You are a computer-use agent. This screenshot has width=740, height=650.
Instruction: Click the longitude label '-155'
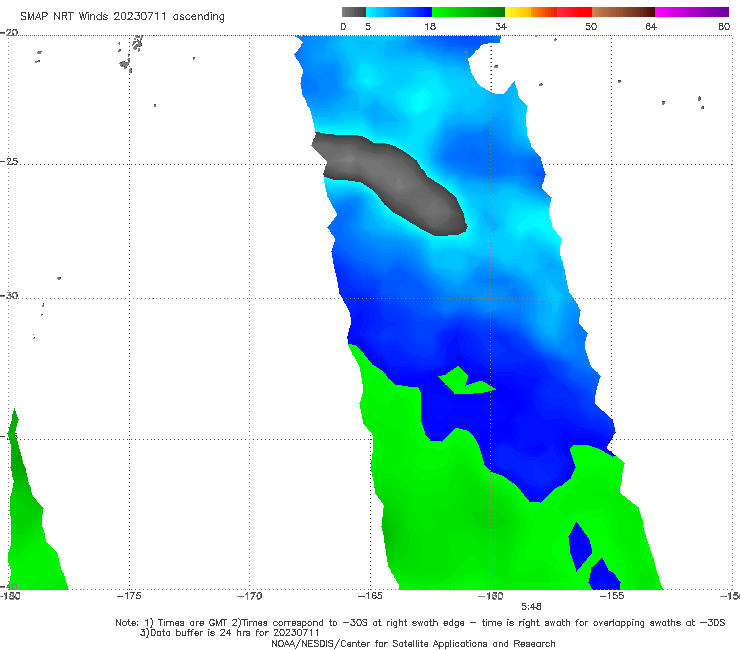(x=612, y=596)
